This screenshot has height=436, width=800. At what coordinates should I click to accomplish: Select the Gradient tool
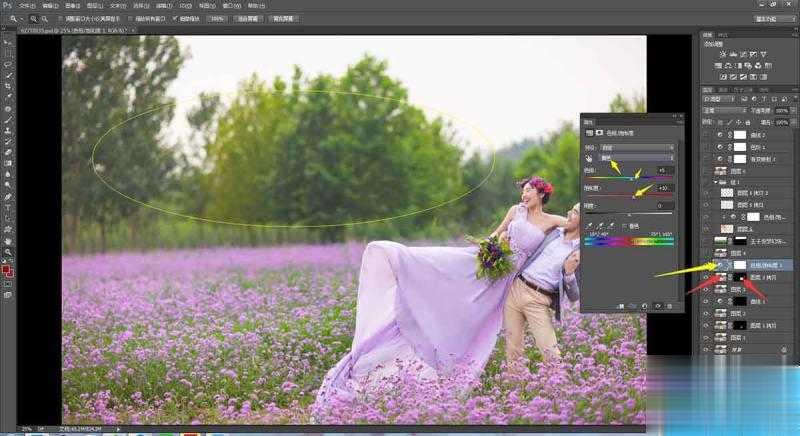[x=8, y=164]
